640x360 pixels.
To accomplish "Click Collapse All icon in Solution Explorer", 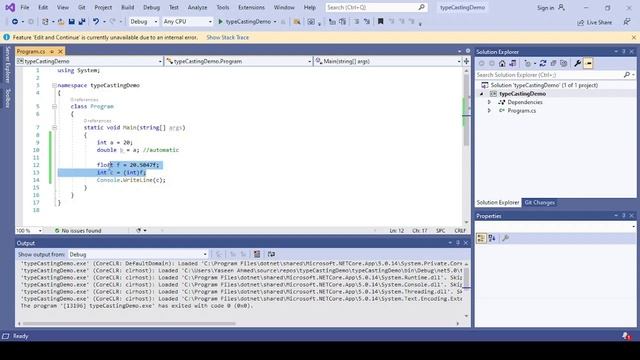I will coord(553,64).
